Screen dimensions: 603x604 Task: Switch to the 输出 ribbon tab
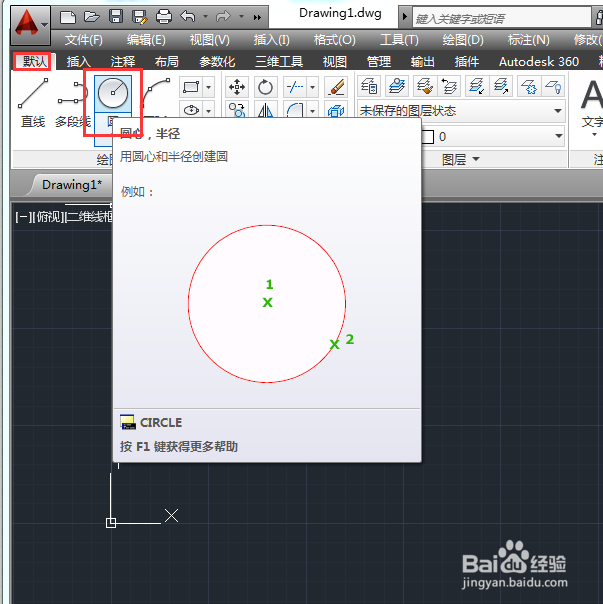click(x=423, y=62)
